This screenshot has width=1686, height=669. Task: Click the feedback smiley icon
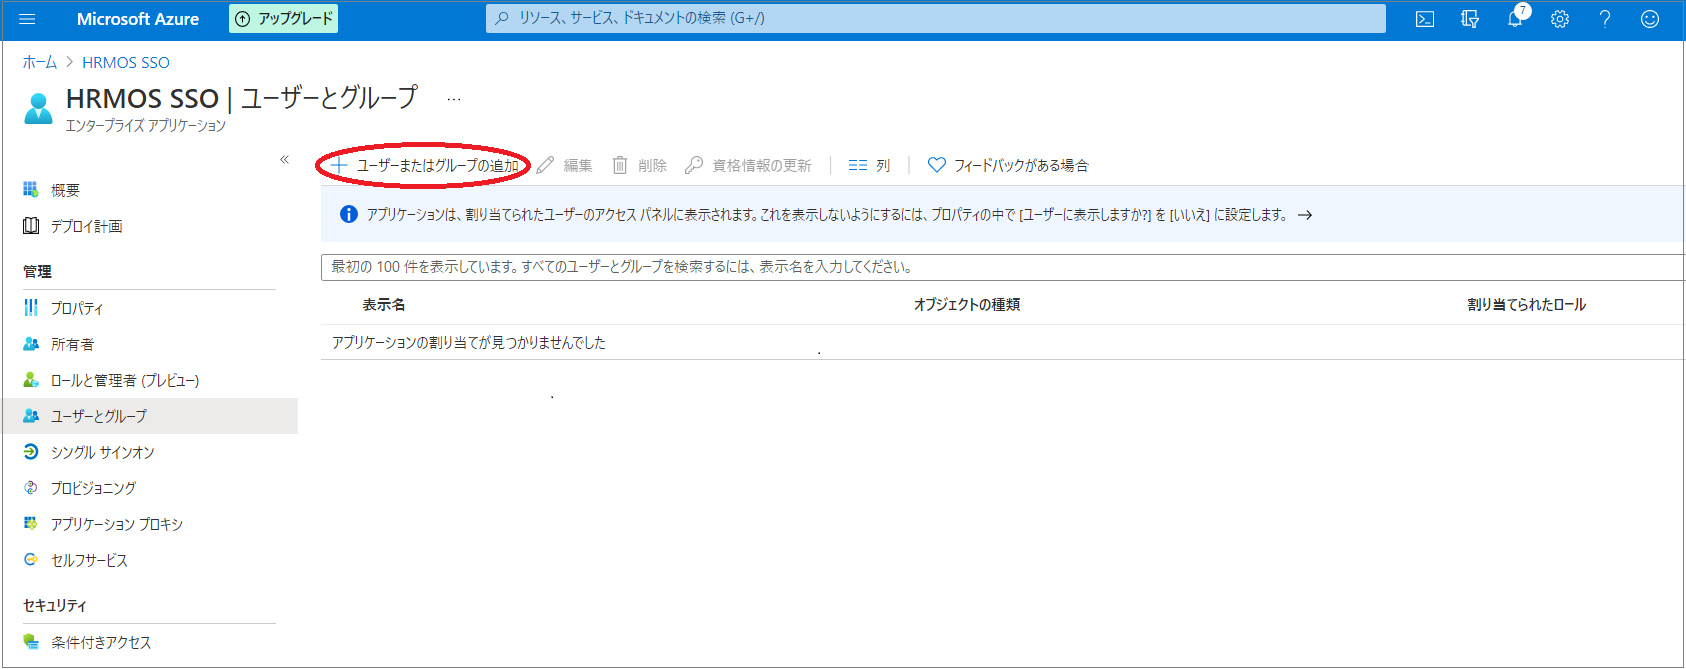click(x=1650, y=19)
